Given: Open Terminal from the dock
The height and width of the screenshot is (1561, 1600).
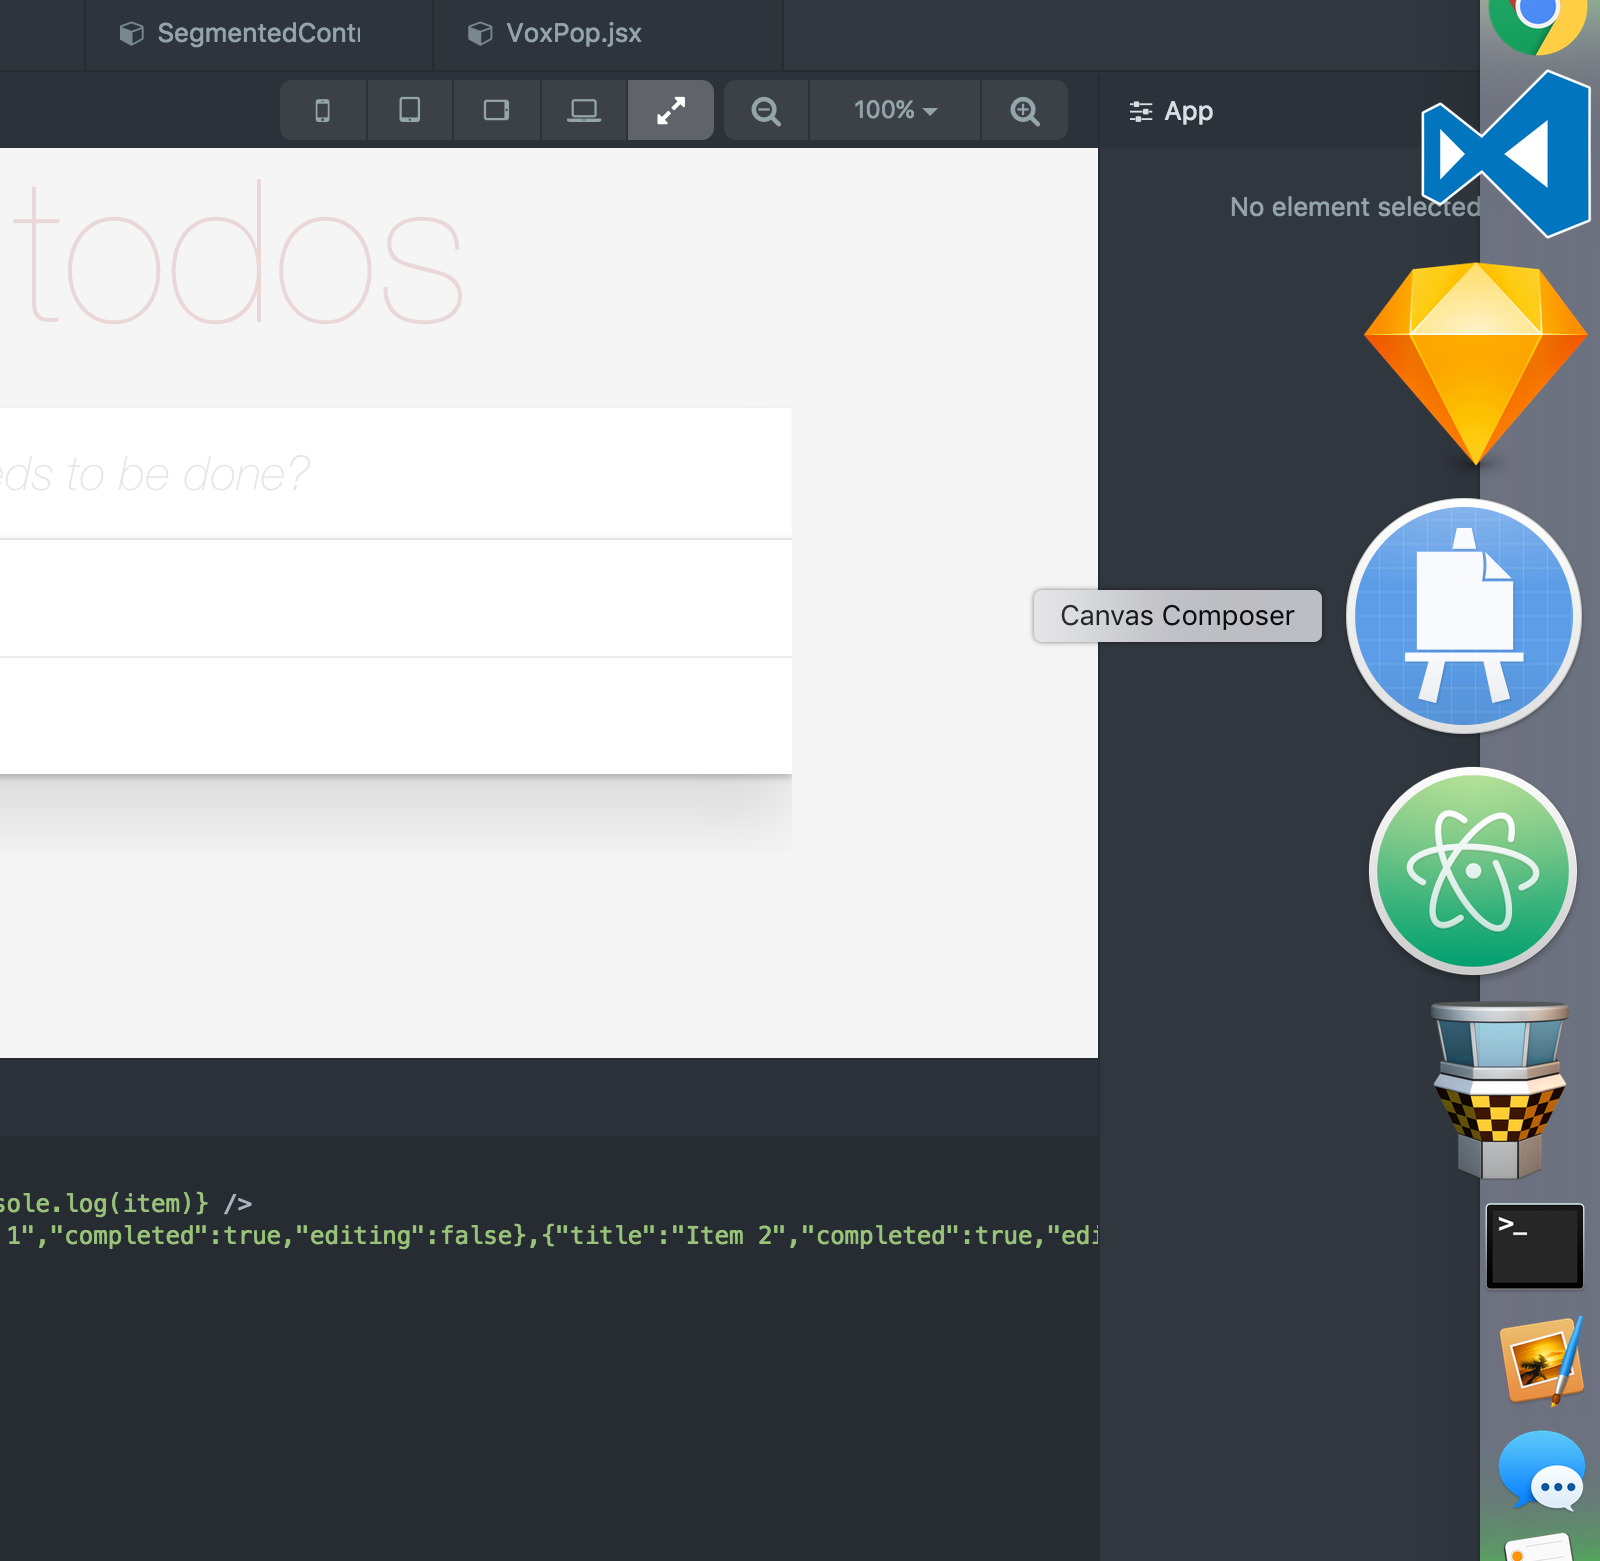Looking at the screenshot, I should (1534, 1245).
